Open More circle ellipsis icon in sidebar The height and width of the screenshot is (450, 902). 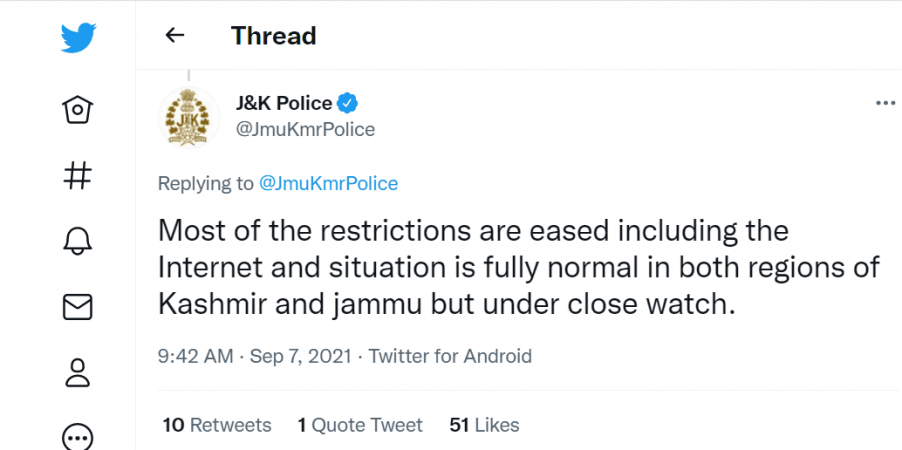point(77,438)
